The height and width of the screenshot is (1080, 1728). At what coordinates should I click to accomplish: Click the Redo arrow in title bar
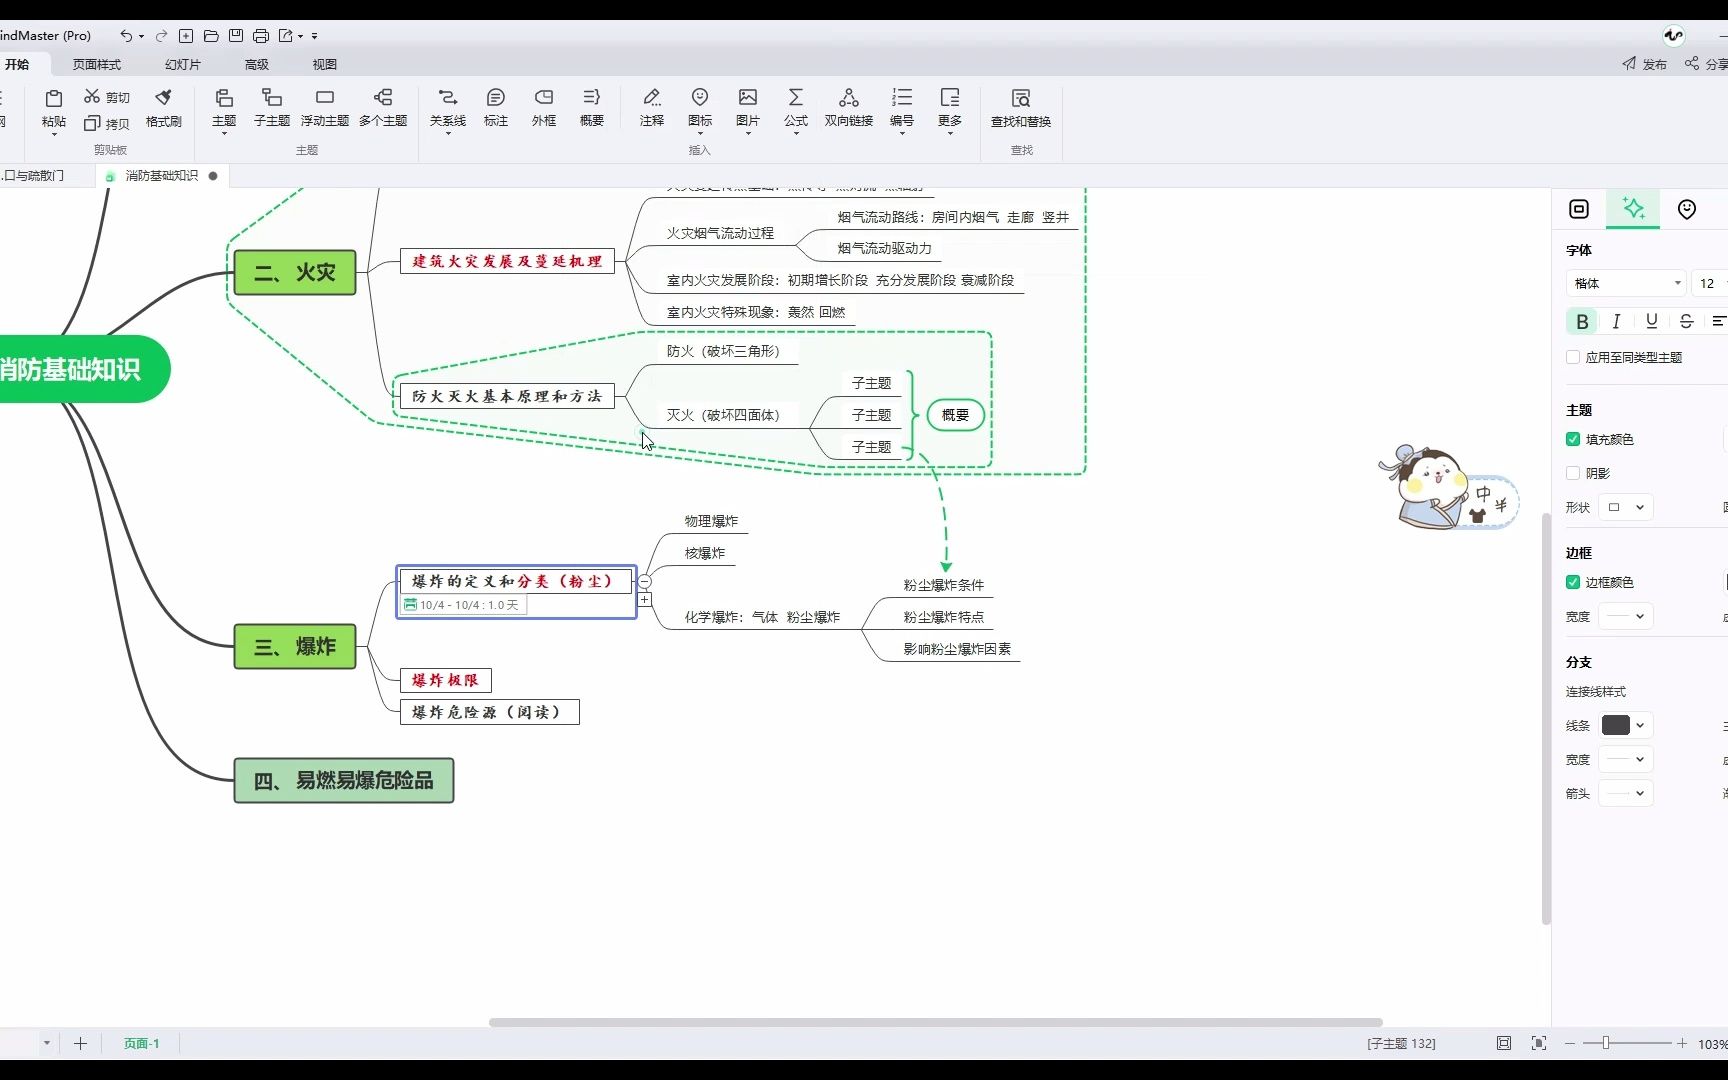pos(161,36)
